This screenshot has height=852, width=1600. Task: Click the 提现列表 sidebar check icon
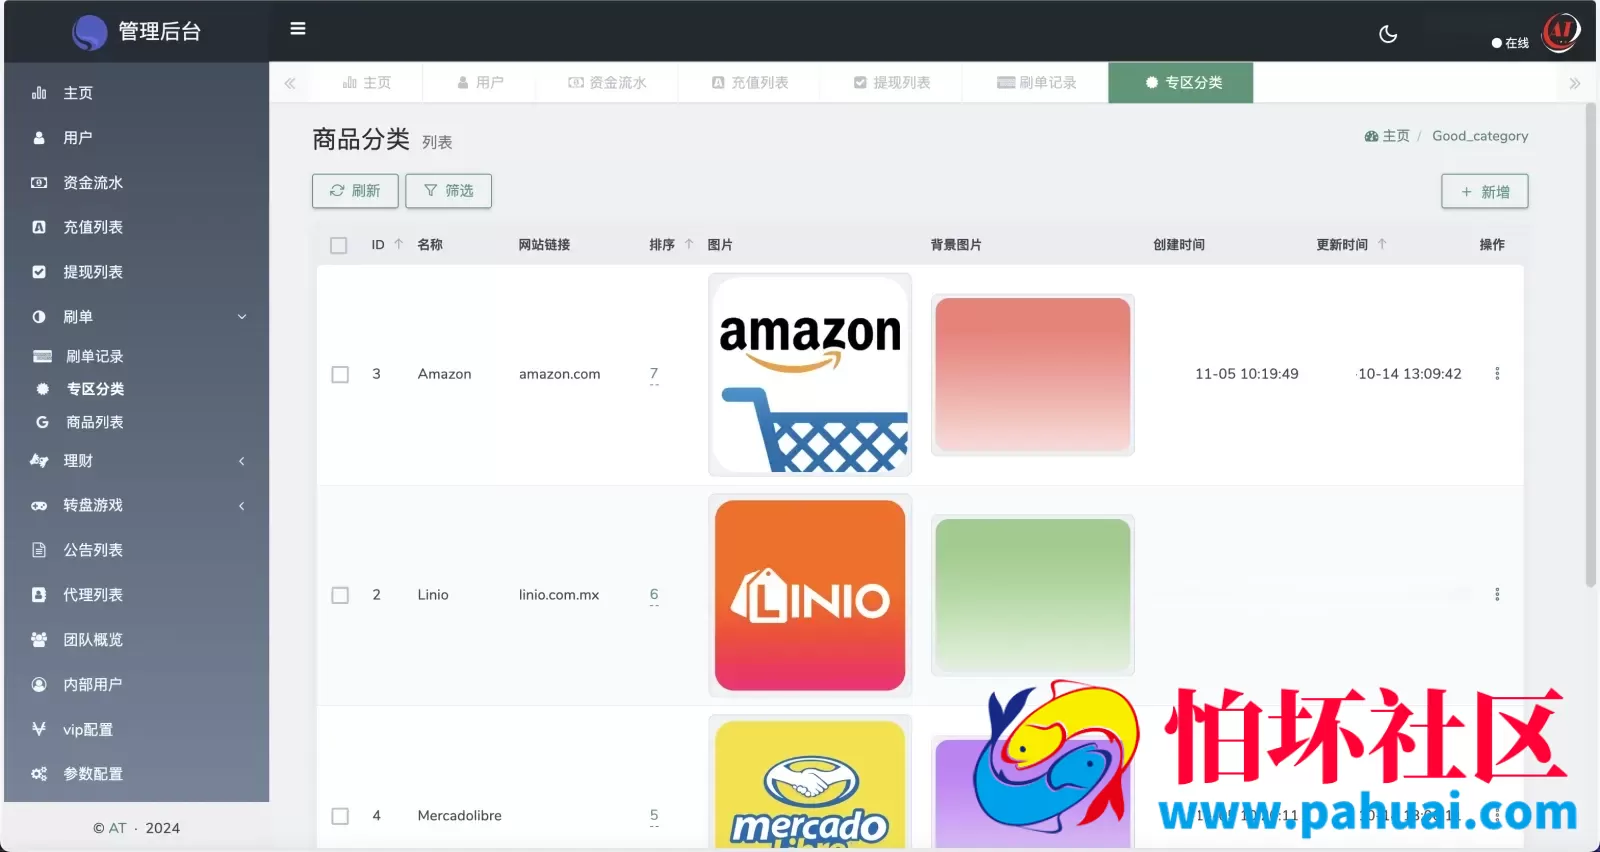tap(39, 272)
